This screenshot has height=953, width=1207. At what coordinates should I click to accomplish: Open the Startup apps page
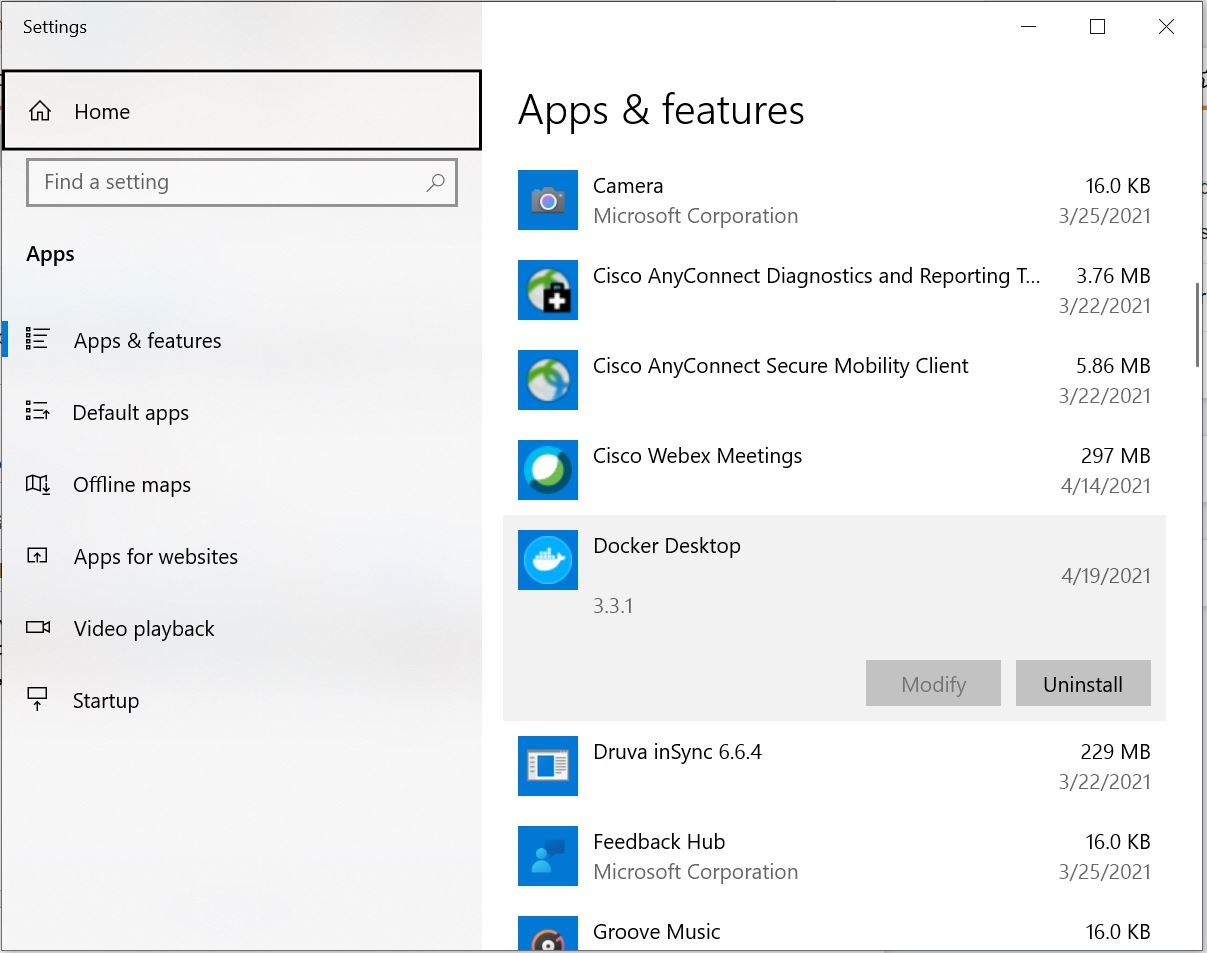coord(105,701)
